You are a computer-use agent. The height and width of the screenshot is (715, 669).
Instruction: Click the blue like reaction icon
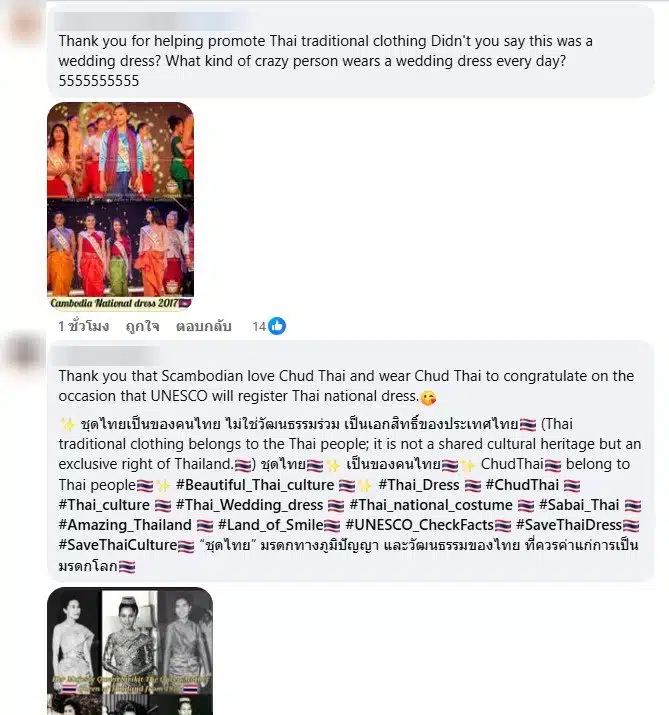276,326
